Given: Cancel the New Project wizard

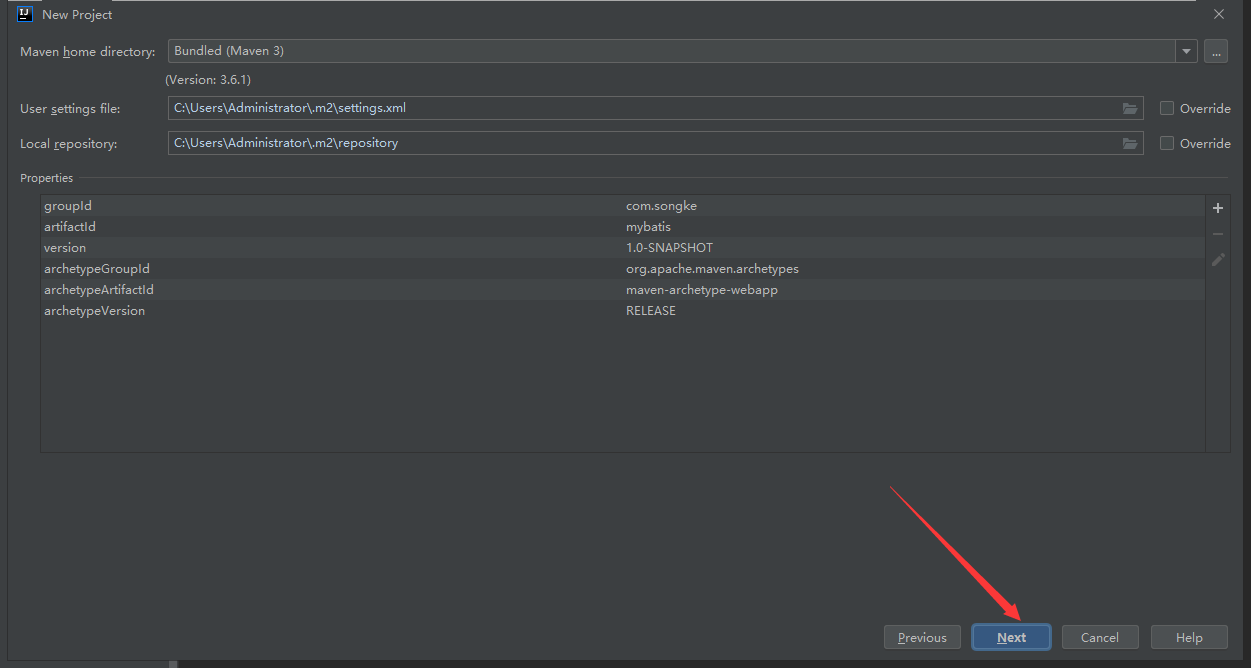Looking at the screenshot, I should [x=1100, y=637].
